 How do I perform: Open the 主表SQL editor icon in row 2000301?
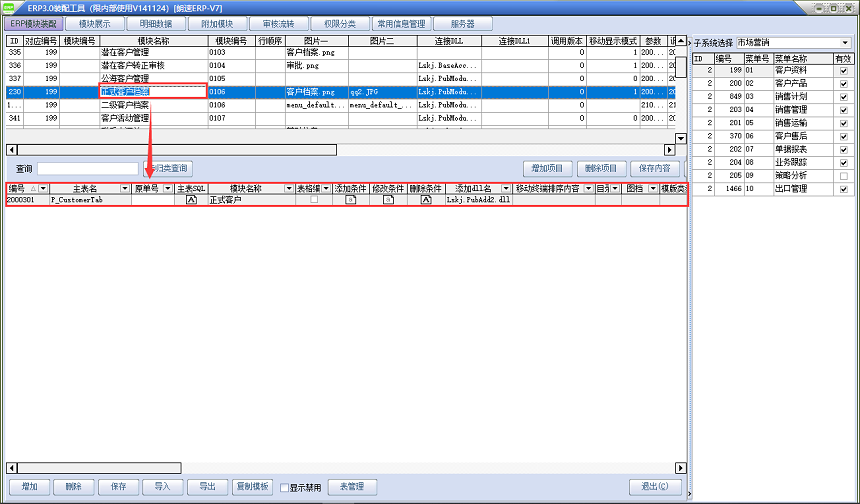tap(191, 200)
